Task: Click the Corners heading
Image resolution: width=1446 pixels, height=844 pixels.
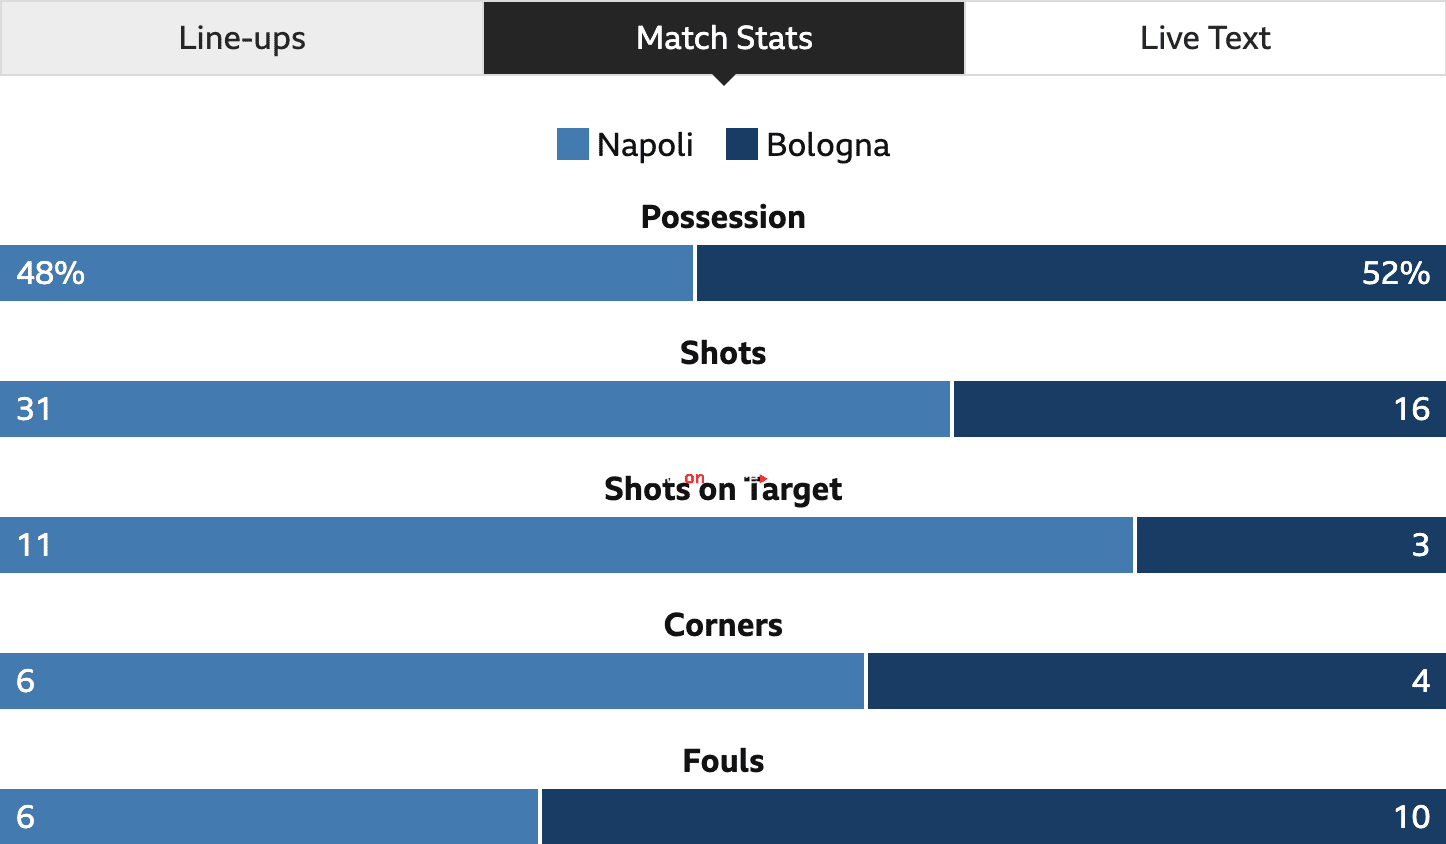Action: coord(723,625)
